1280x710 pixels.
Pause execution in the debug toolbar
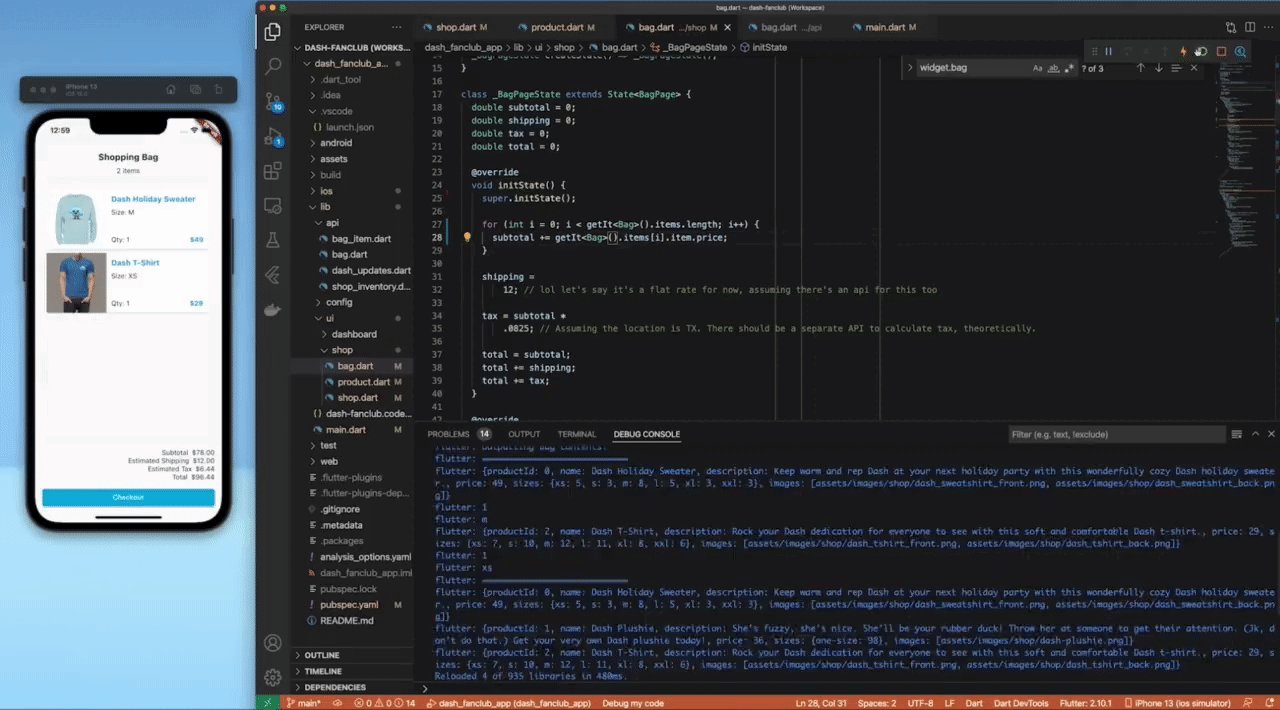pyautogui.click(x=1108, y=51)
